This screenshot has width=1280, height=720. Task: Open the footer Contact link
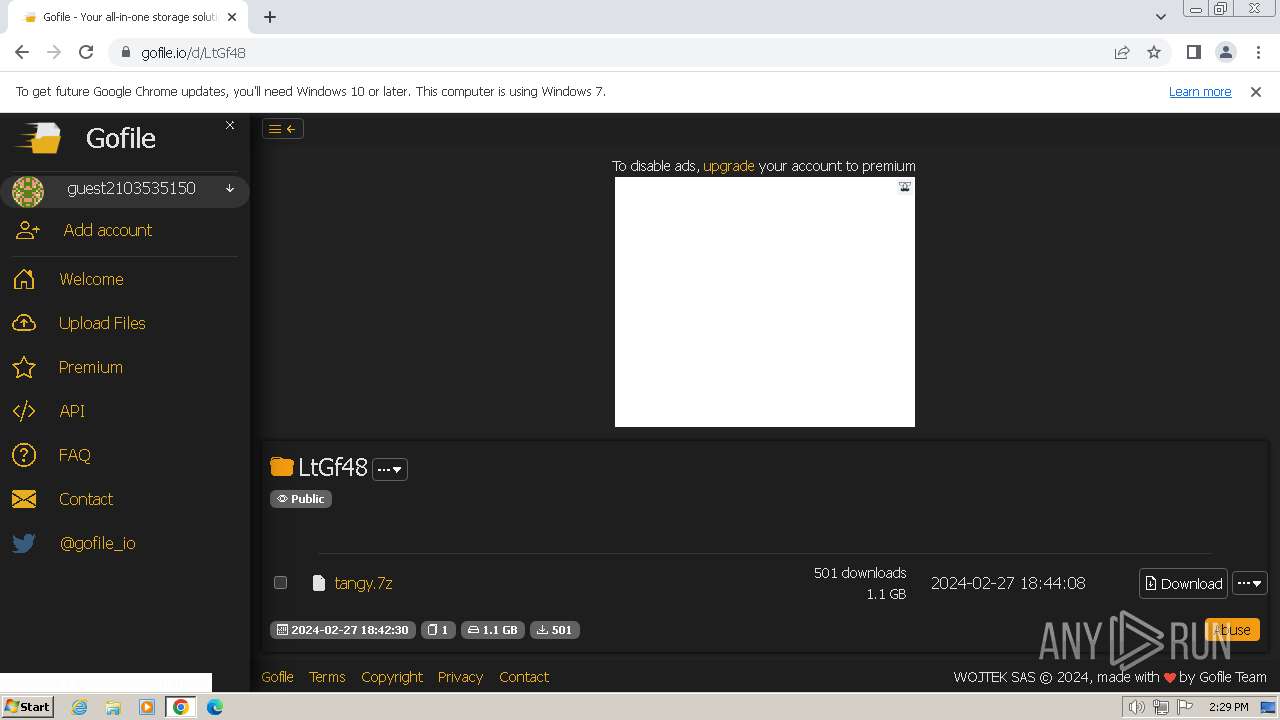coord(524,677)
